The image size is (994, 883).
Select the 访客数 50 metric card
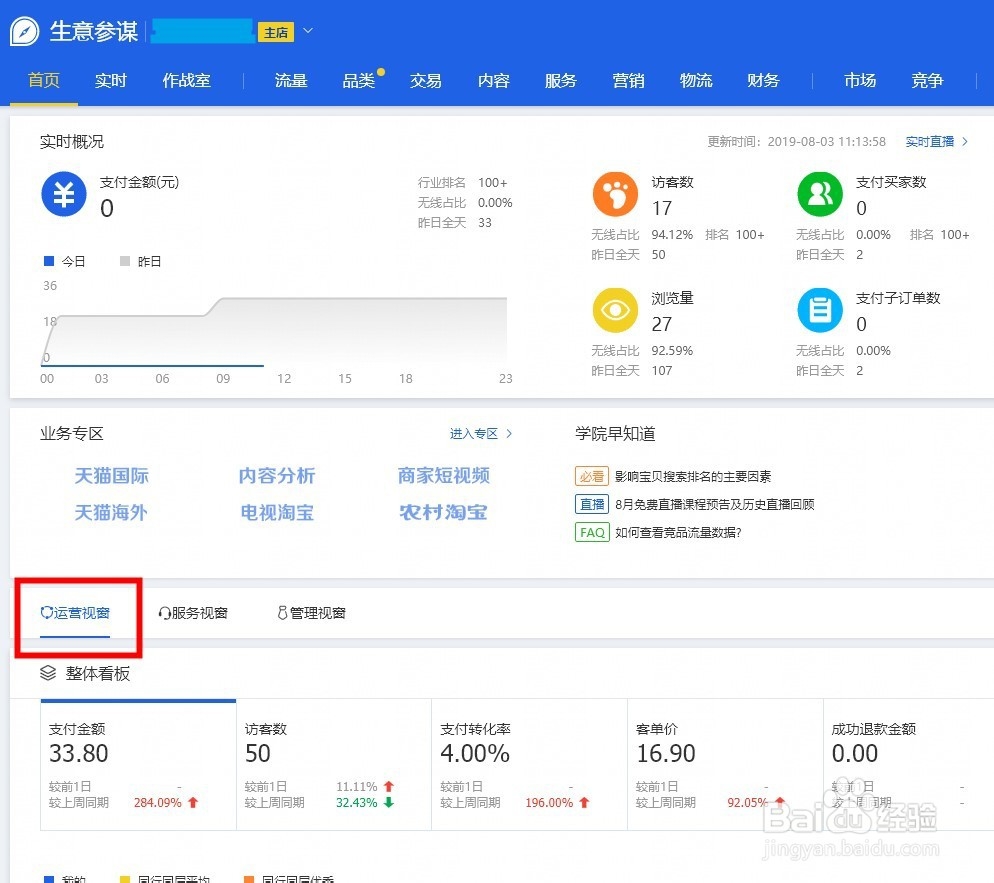[334, 765]
